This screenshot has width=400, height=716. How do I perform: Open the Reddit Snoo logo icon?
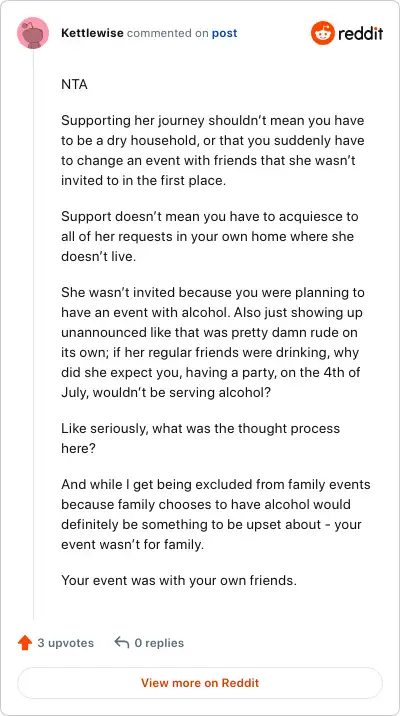[x=322, y=33]
